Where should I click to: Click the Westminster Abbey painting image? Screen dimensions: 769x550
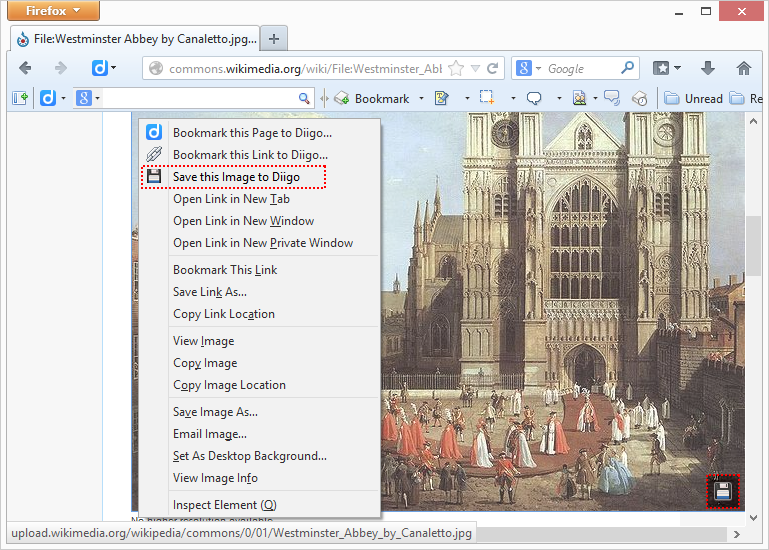[x=563, y=312]
